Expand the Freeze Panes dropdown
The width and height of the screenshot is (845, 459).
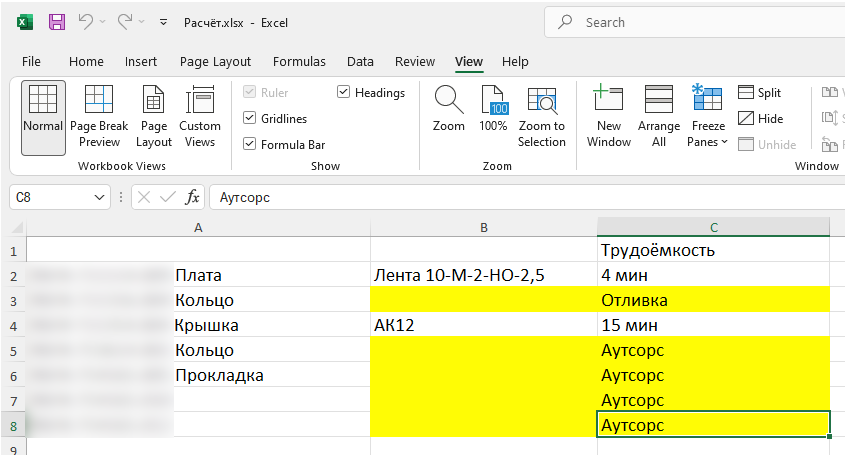pos(707,142)
